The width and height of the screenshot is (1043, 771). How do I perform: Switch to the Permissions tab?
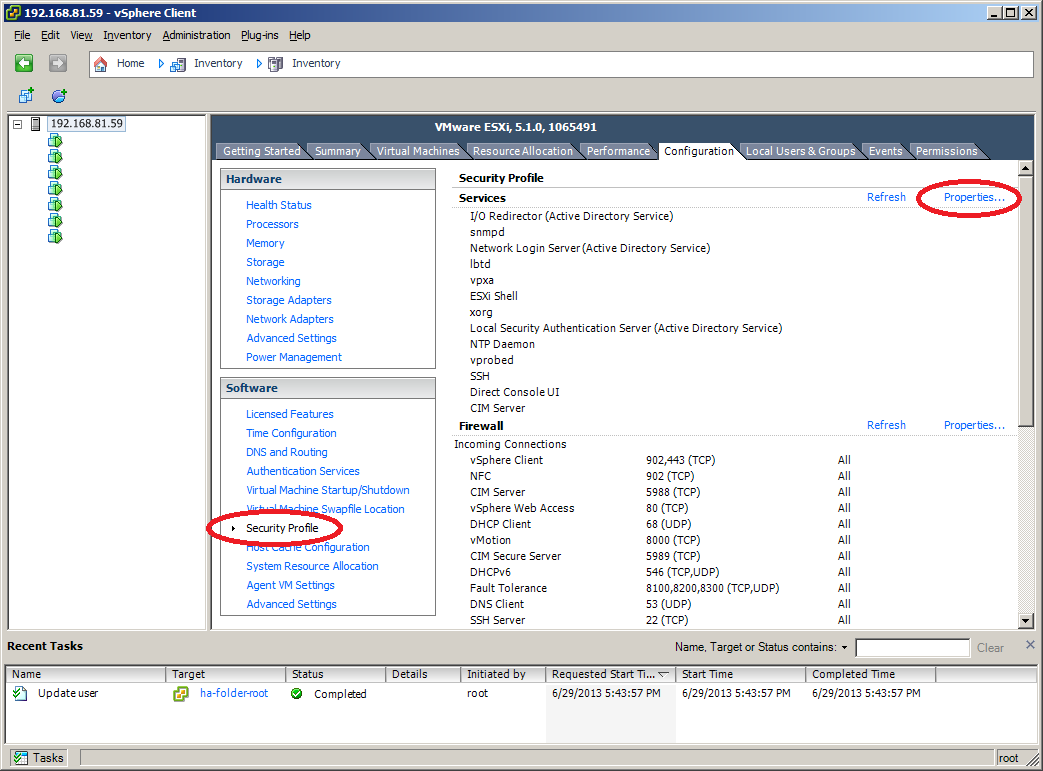tap(947, 151)
